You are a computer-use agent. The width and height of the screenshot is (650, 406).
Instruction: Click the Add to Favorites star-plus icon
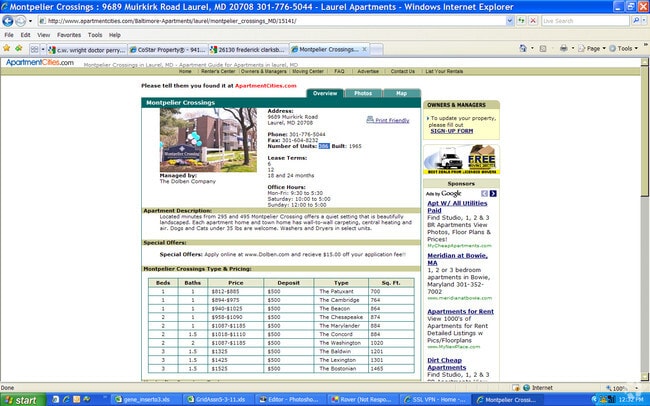pyautogui.click(x=19, y=48)
